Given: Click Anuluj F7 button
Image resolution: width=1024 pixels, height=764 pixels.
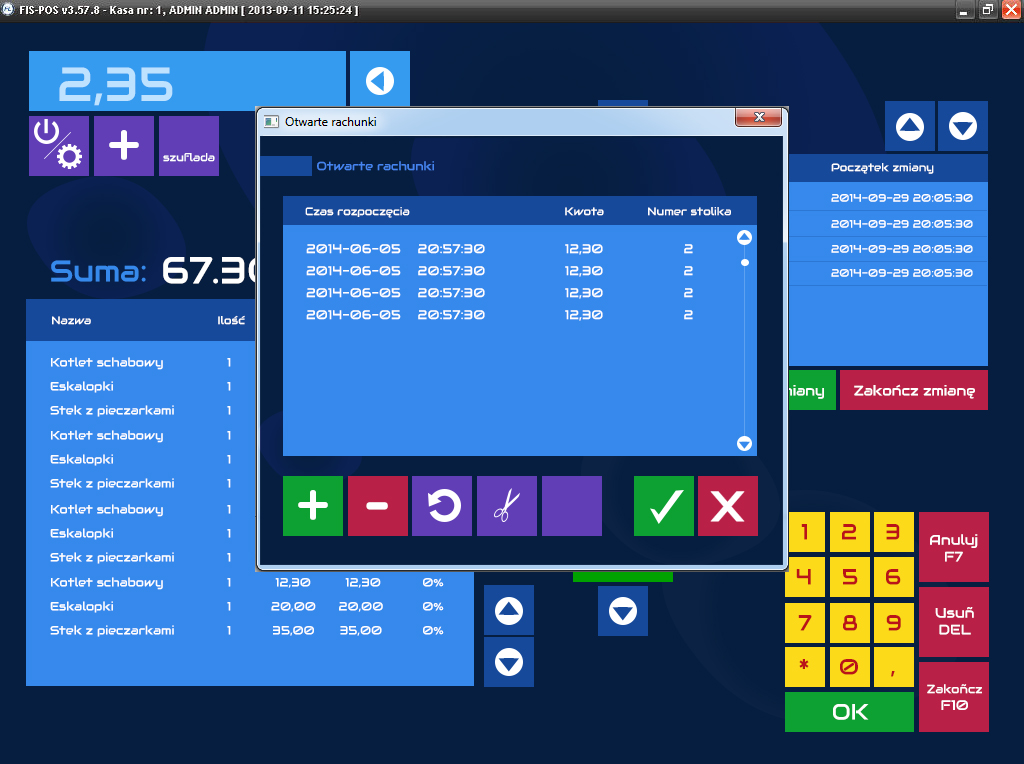Looking at the screenshot, I should tap(953, 547).
